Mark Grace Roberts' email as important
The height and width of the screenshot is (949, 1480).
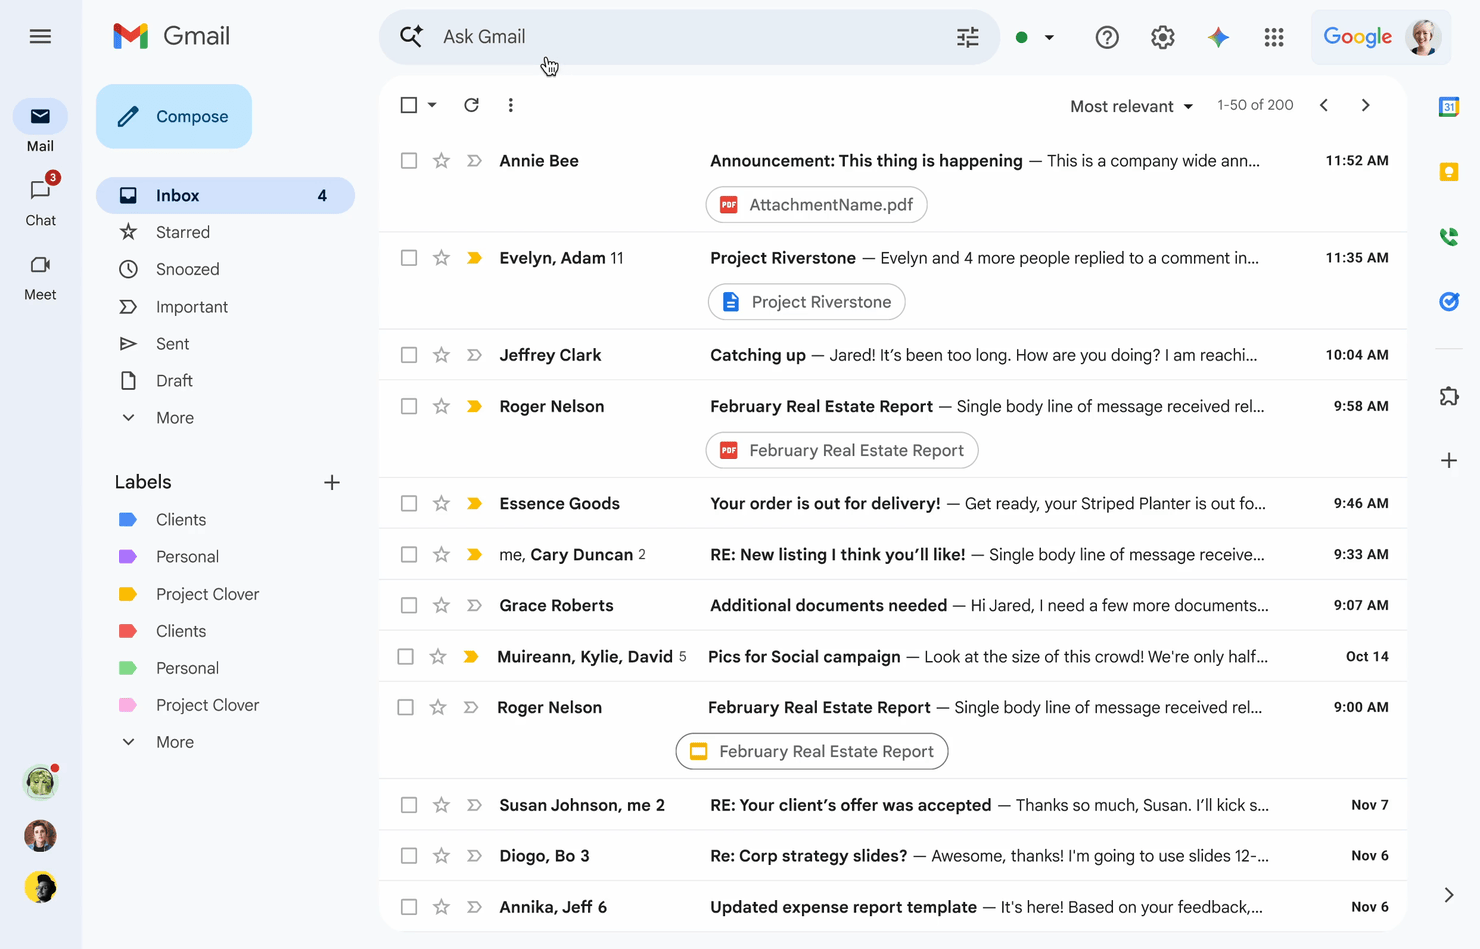[x=472, y=605]
